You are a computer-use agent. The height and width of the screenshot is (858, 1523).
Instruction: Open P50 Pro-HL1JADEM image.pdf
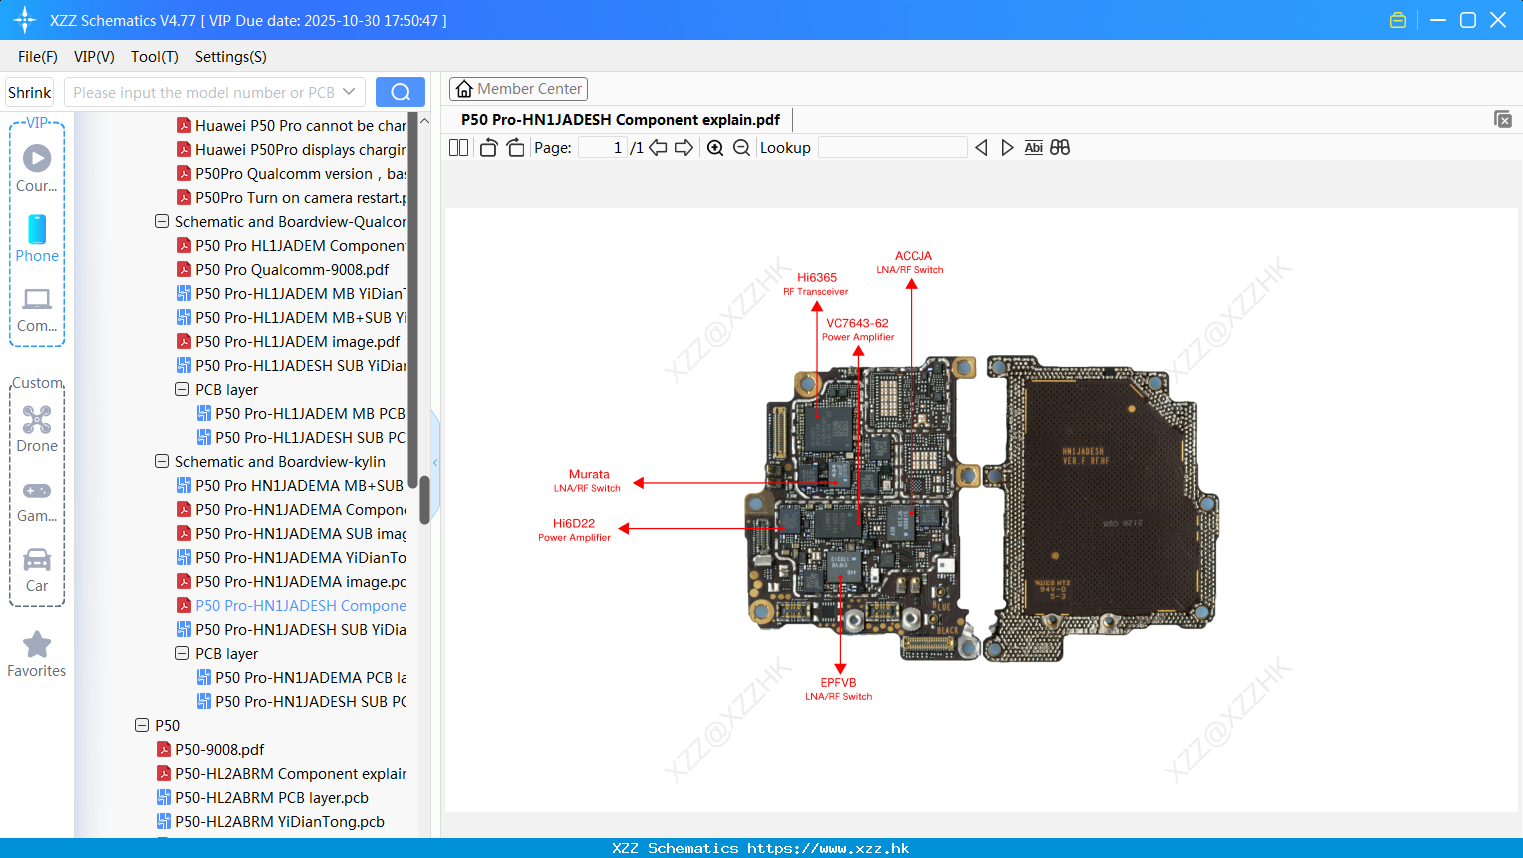pyautogui.click(x=288, y=341)
